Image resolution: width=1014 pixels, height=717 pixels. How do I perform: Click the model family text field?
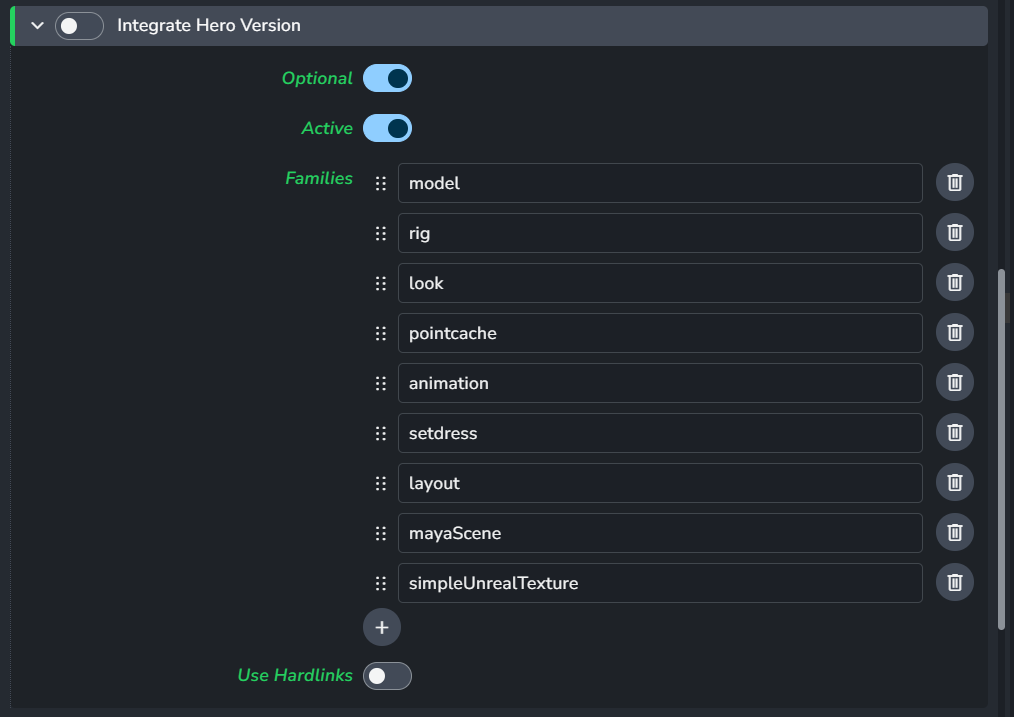659,183
